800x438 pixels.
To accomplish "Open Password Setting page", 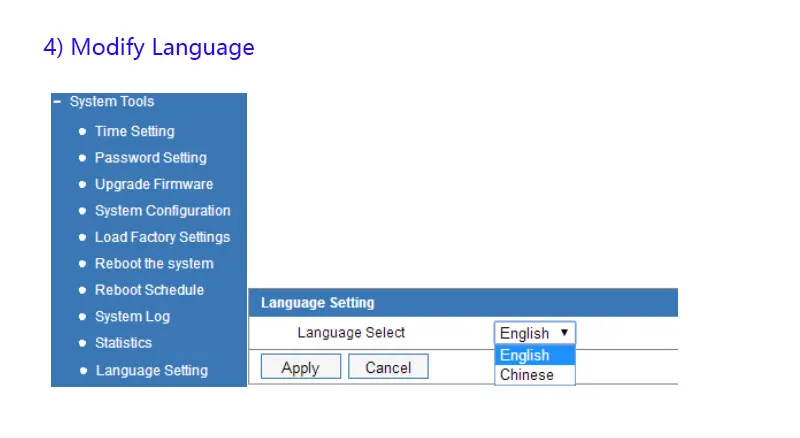I will click(151, 158).
